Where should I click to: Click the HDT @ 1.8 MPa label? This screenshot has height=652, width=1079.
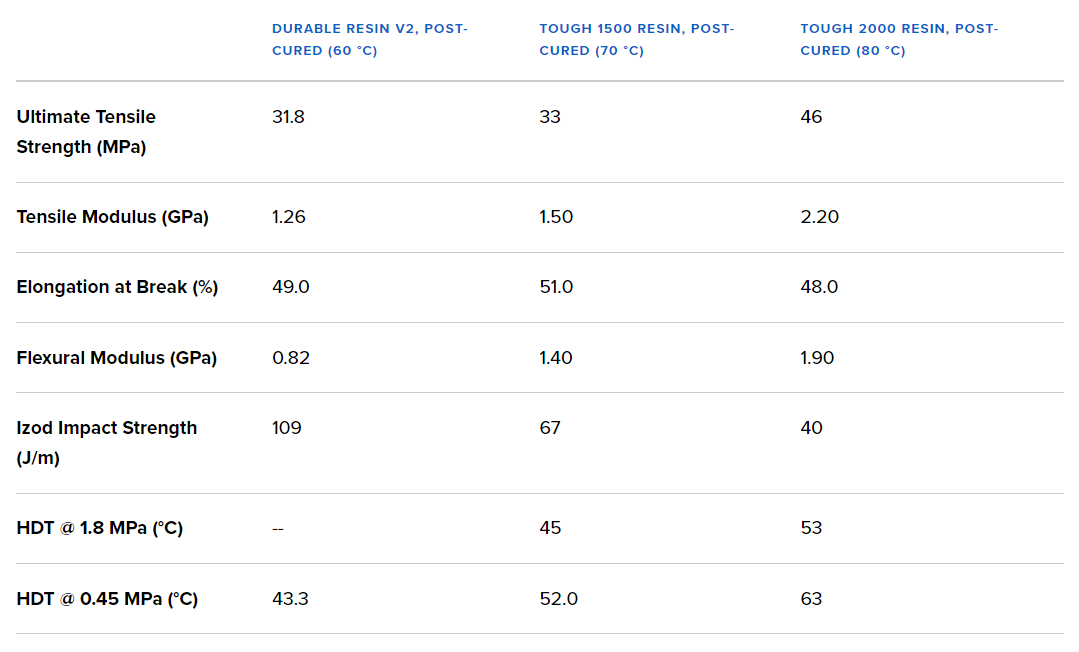pos(99,528)
